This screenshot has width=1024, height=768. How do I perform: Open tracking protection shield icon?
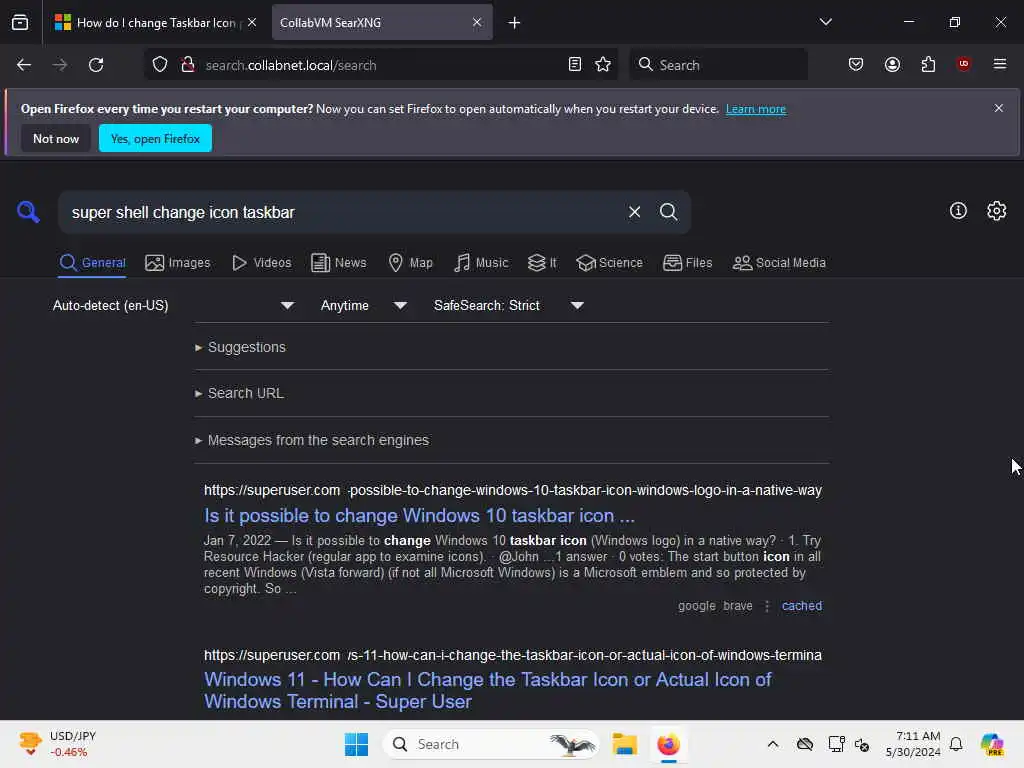[x=160, y=65]
